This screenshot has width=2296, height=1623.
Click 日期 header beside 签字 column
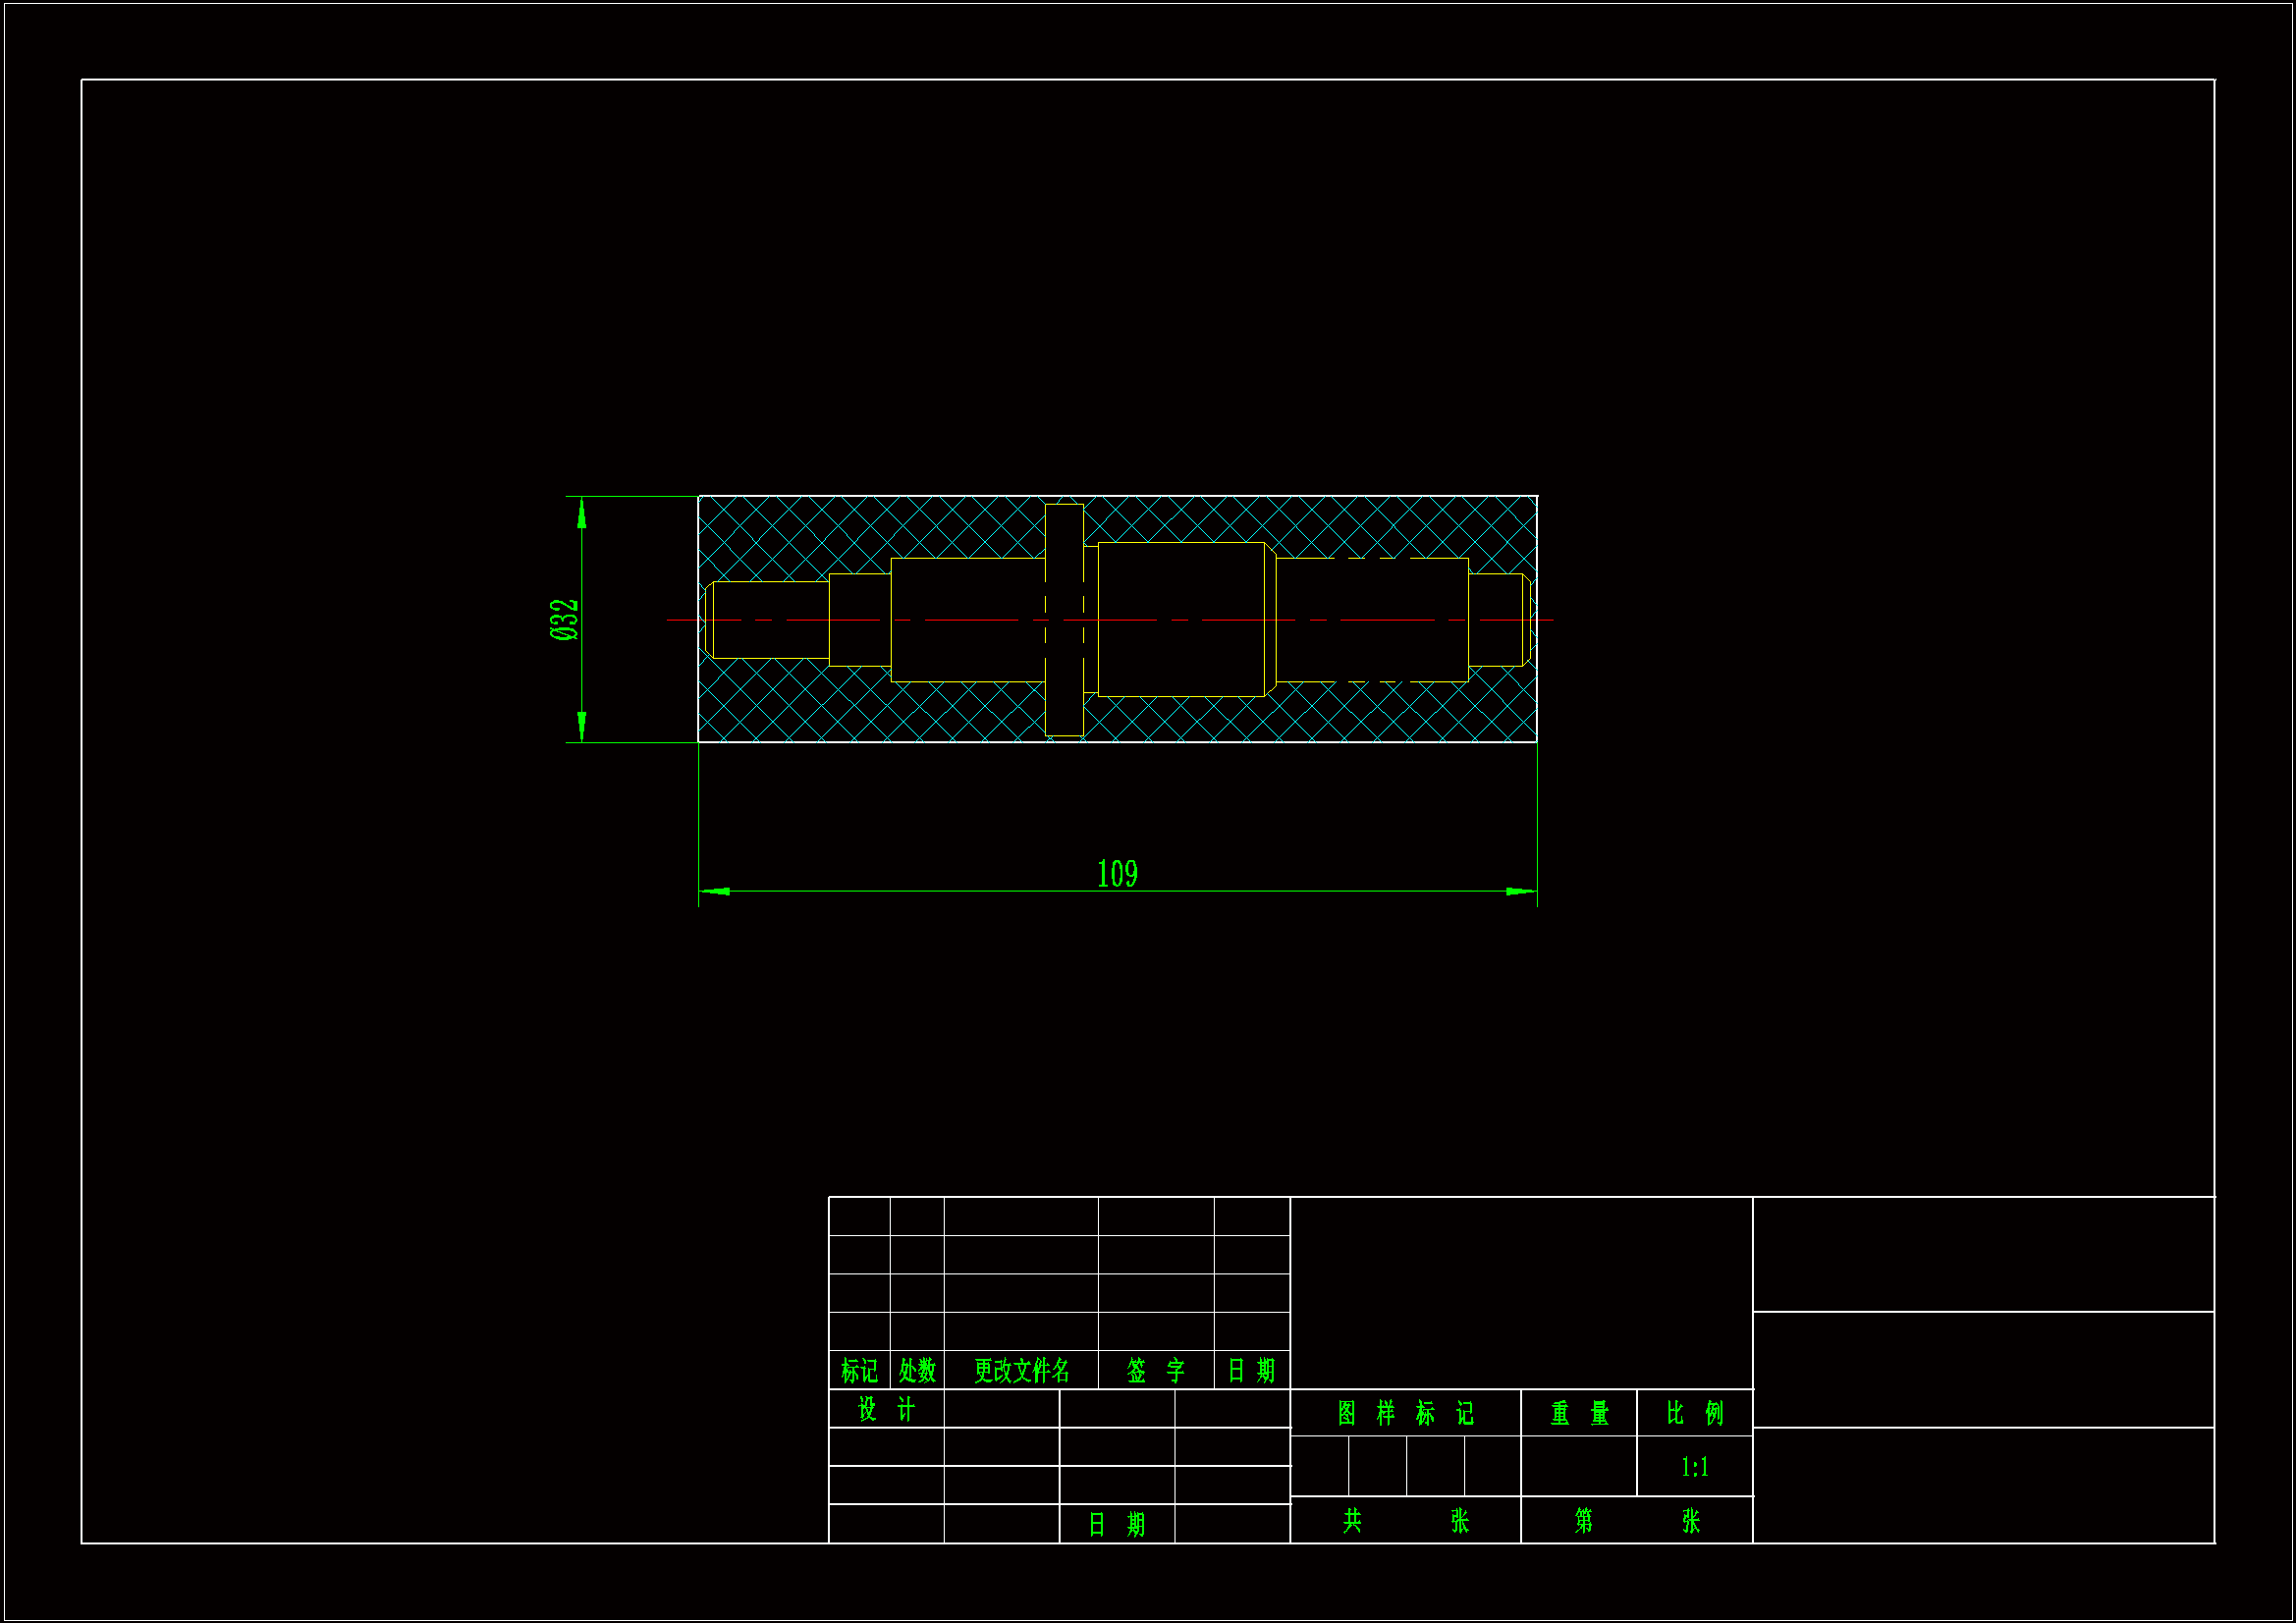(x=1251, y=1370)
